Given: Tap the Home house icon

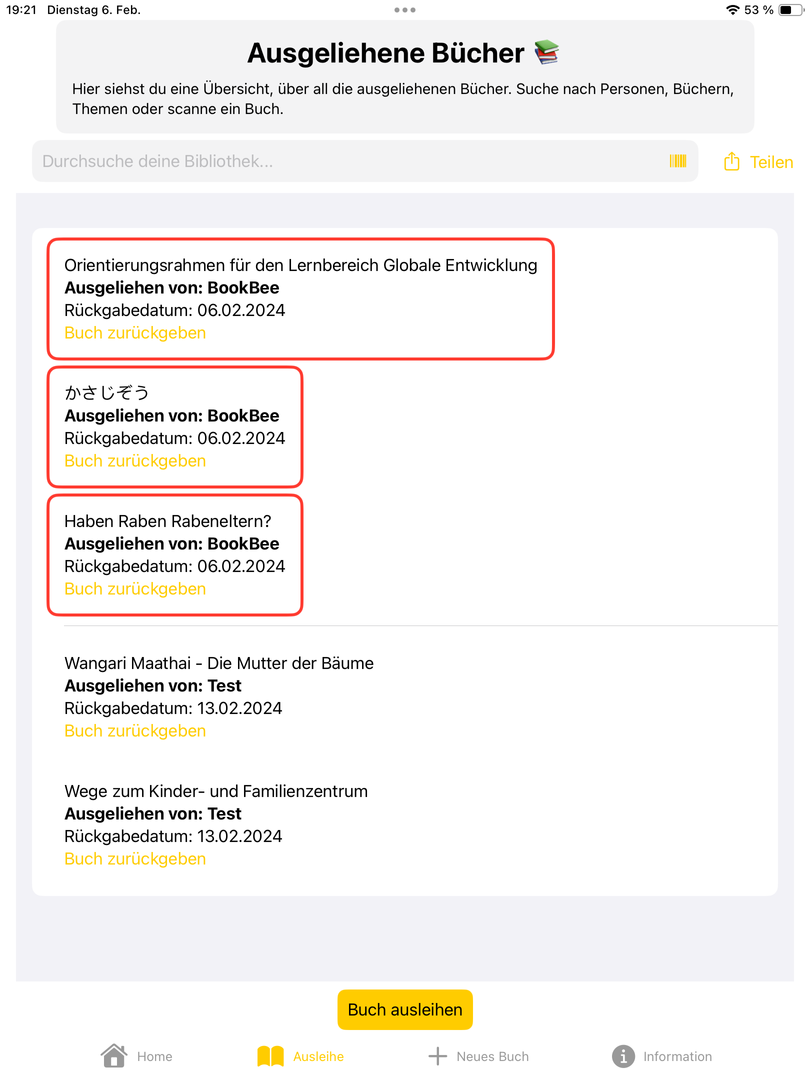Looking at the screenshot, I should pos(114,1056).
